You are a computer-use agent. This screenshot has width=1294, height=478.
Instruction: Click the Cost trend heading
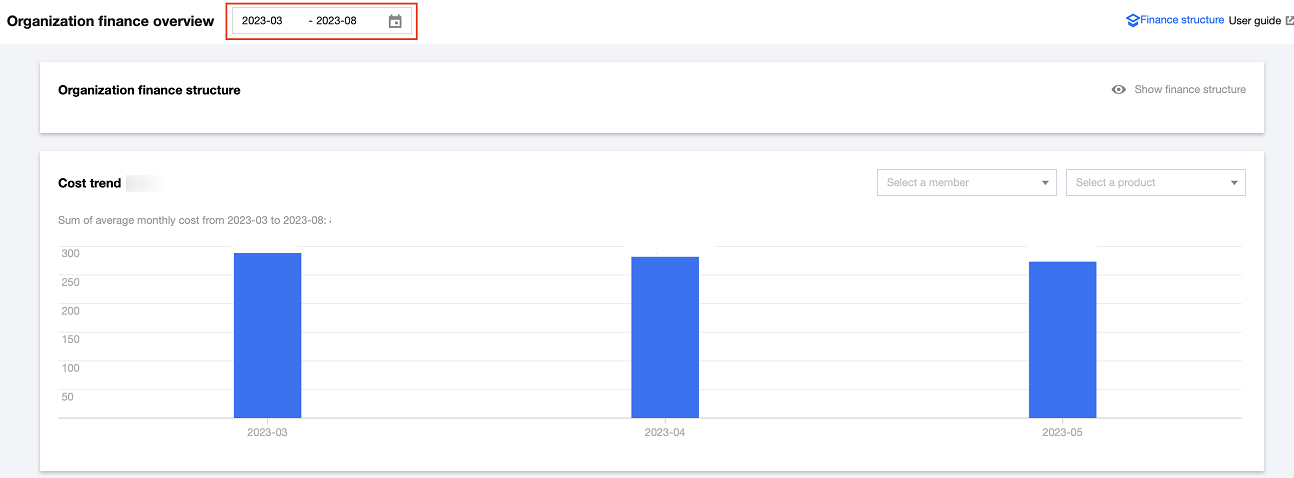(90, 183)
